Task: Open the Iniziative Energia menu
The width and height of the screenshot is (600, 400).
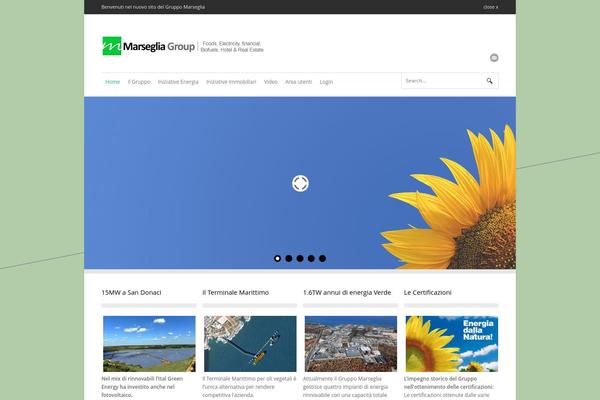Action: [x=178, y=82]
